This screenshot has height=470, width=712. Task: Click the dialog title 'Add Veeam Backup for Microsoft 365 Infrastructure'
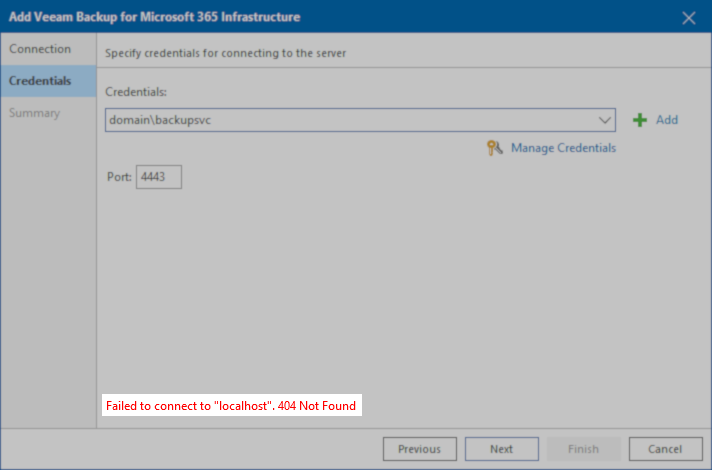pyautogui.click(x=154, y=17)
